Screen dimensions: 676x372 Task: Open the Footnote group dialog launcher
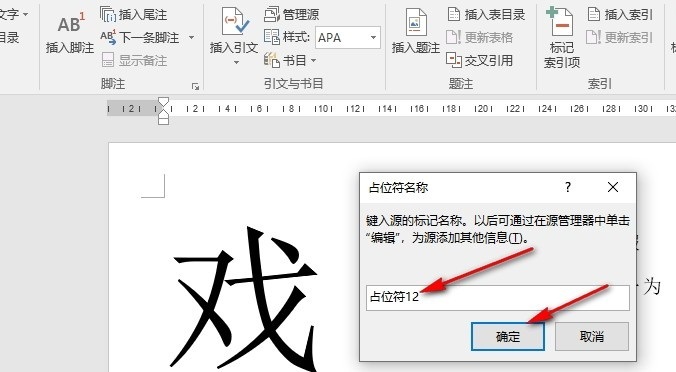coord(195,87)
